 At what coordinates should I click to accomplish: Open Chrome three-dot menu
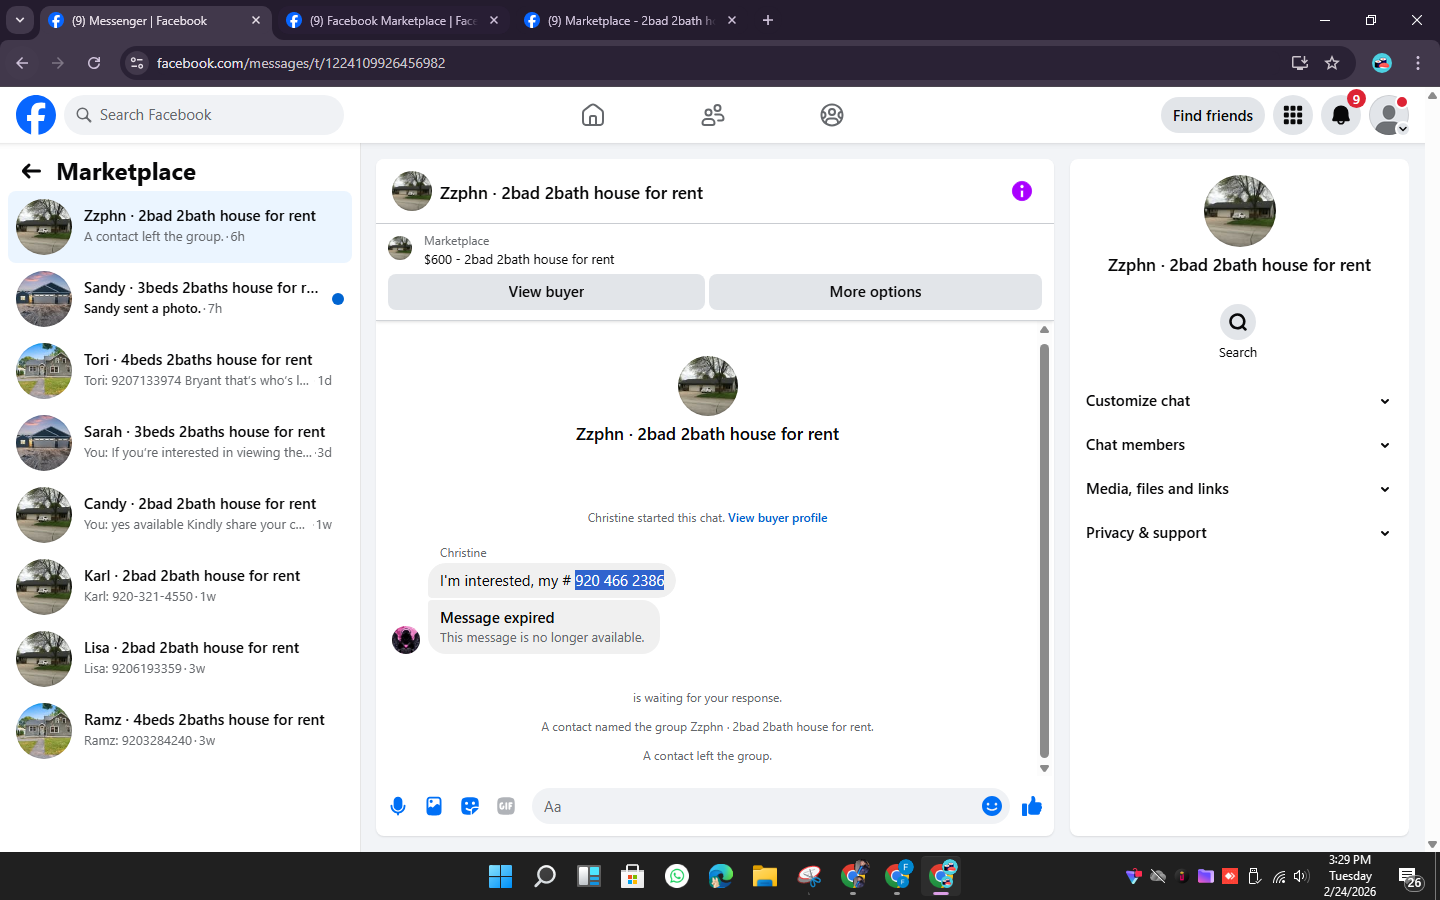coord(1418,63)
